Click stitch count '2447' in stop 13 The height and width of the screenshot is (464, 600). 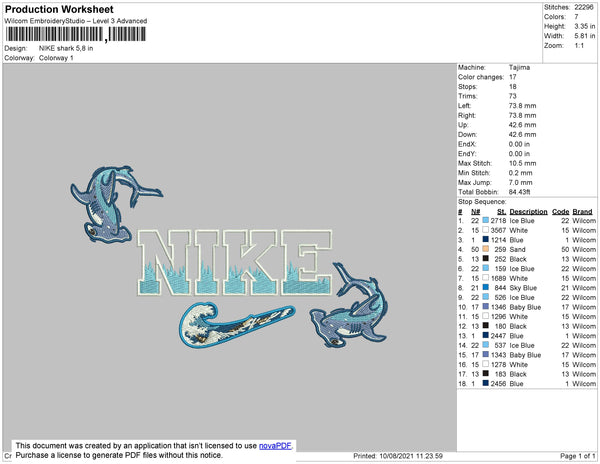tap(499, 335)
